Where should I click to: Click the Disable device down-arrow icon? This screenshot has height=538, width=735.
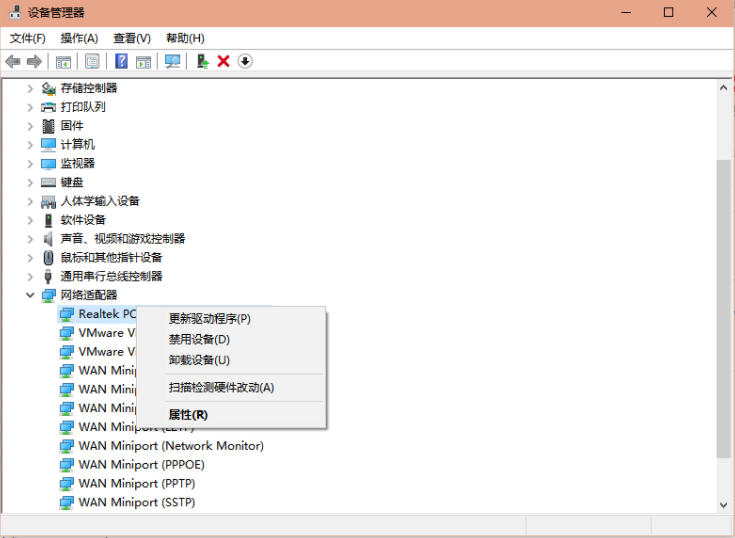245,61
